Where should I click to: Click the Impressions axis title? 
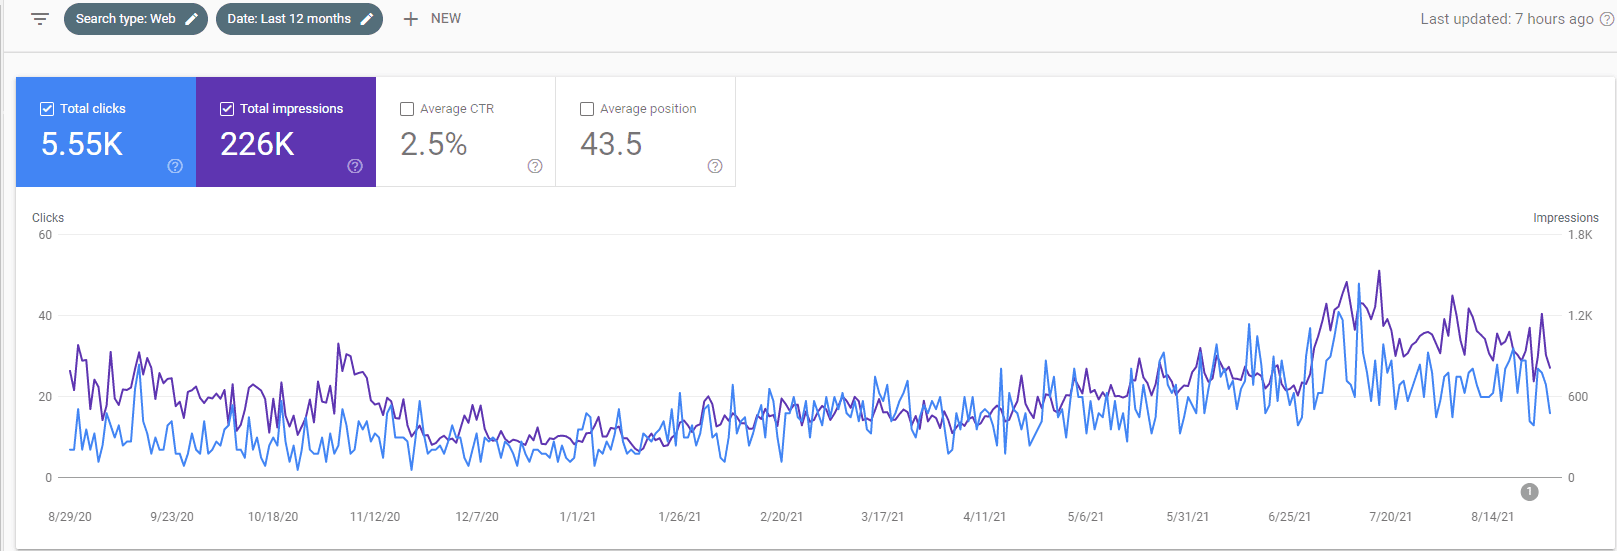[x=1566, y=218]
